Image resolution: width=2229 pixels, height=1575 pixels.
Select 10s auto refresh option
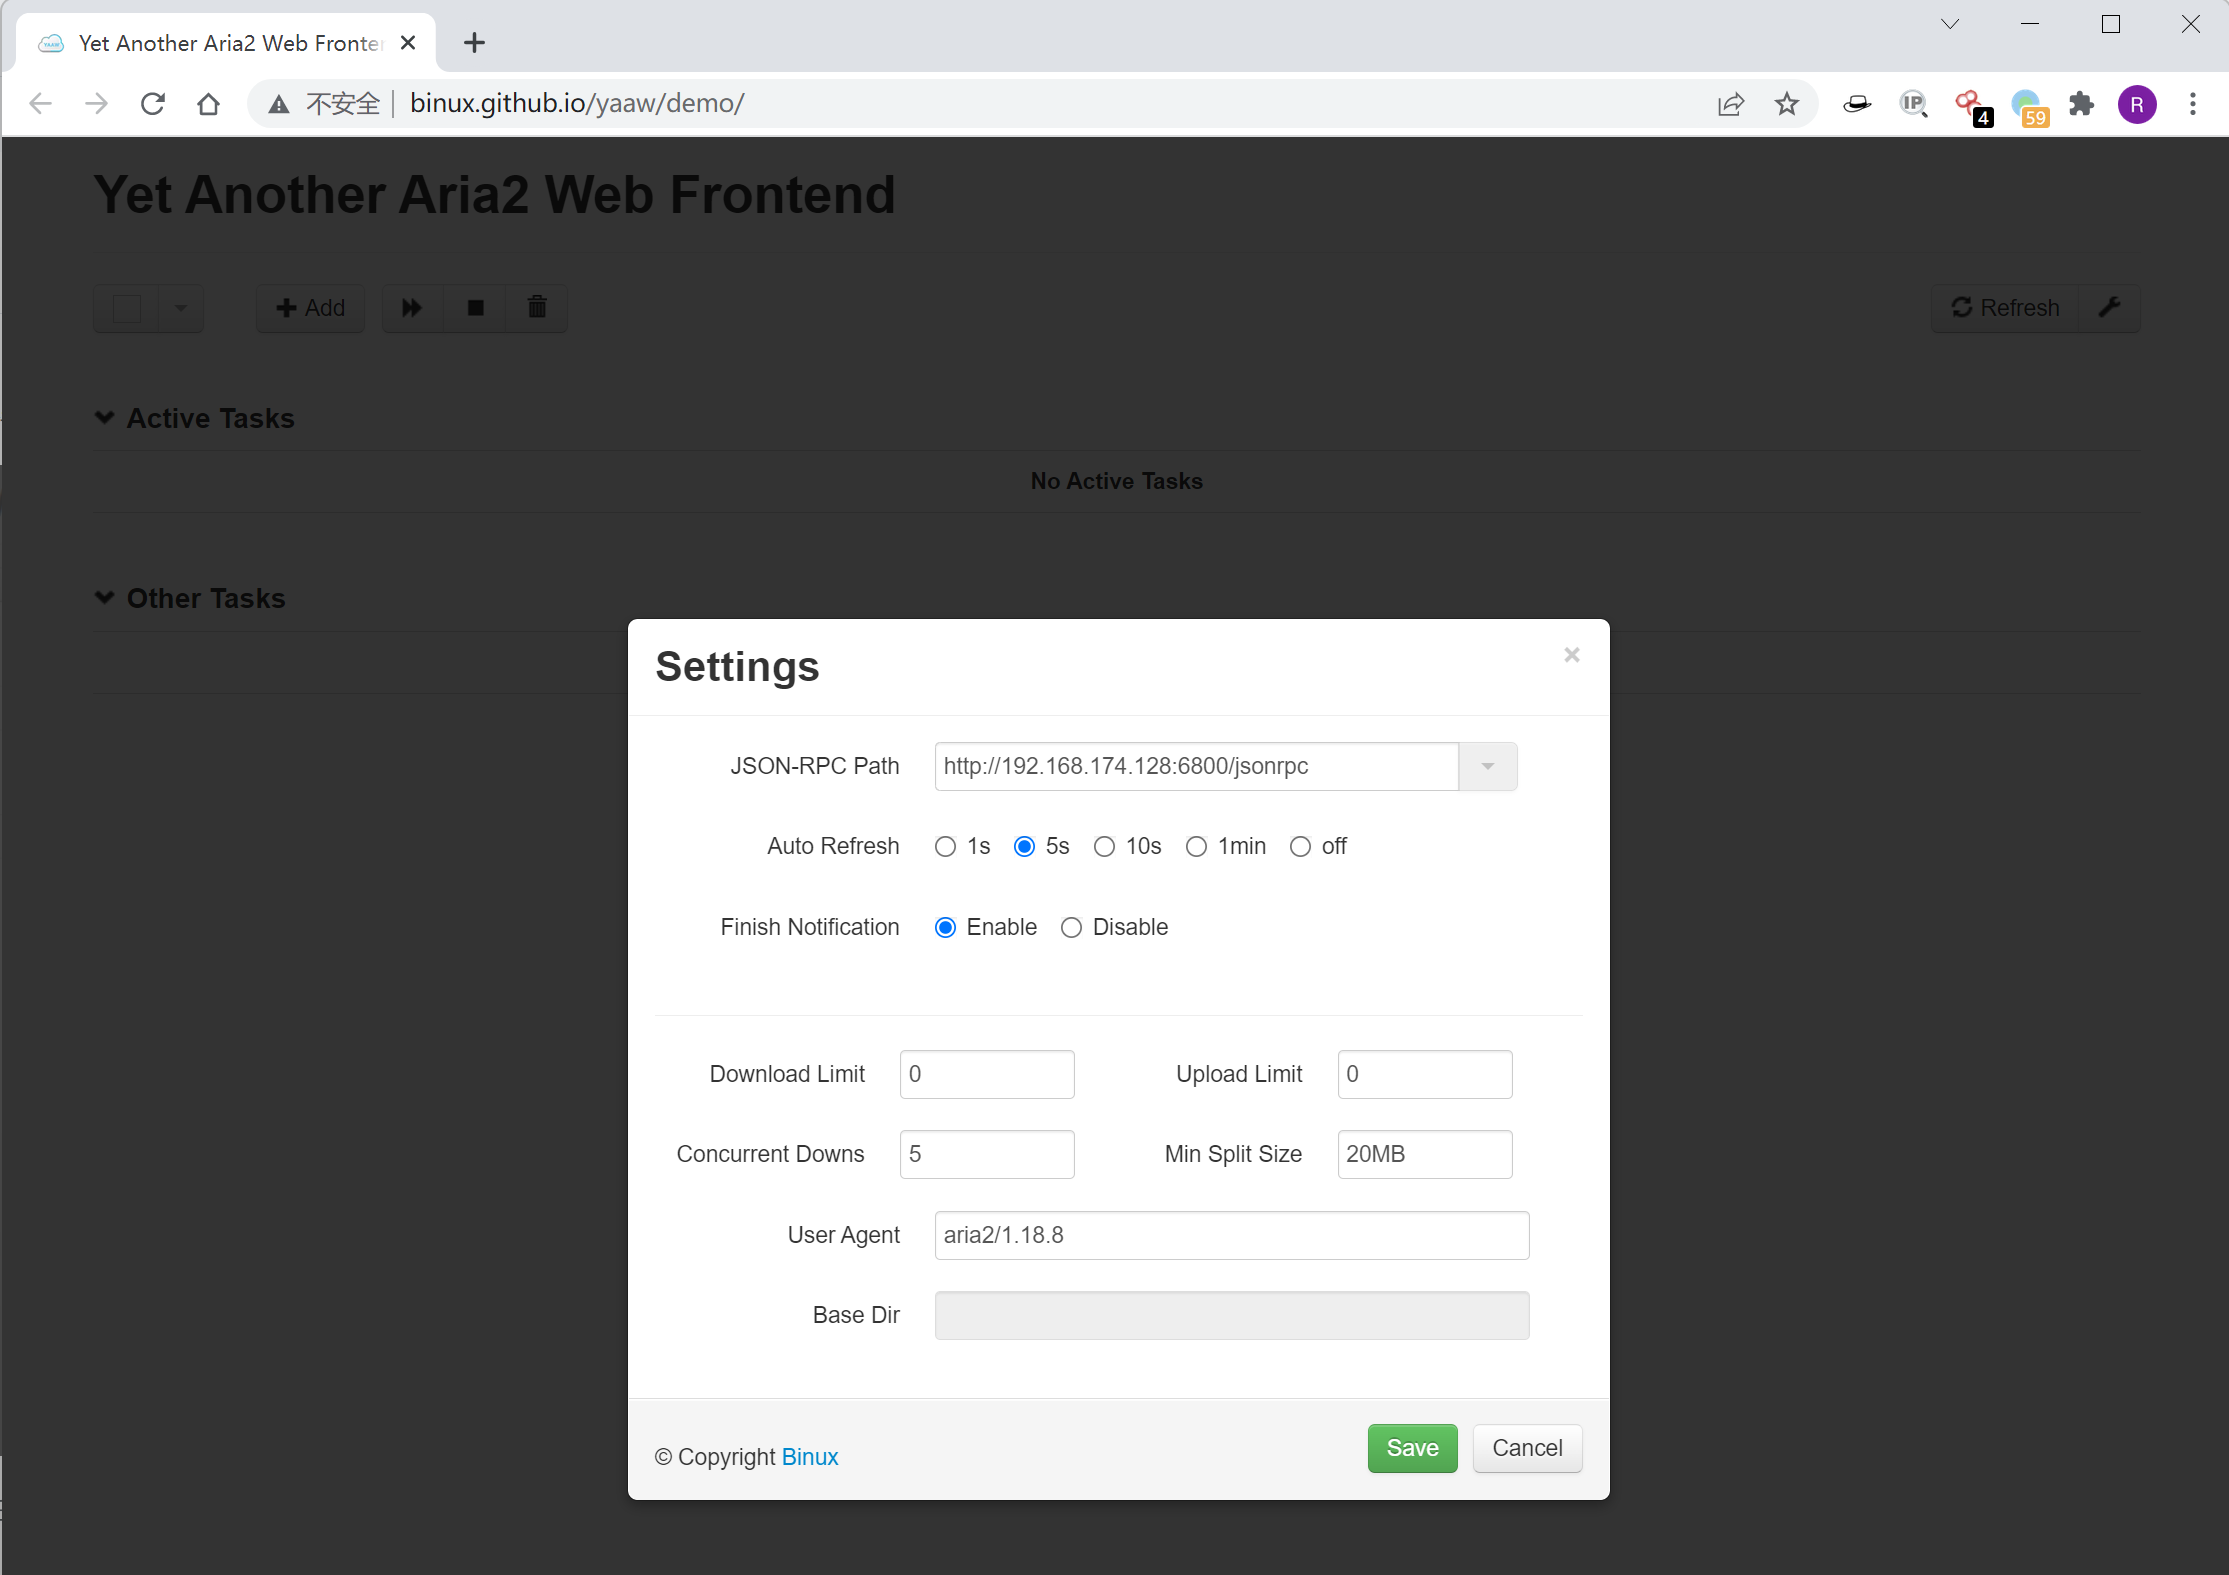(1104, 847)
